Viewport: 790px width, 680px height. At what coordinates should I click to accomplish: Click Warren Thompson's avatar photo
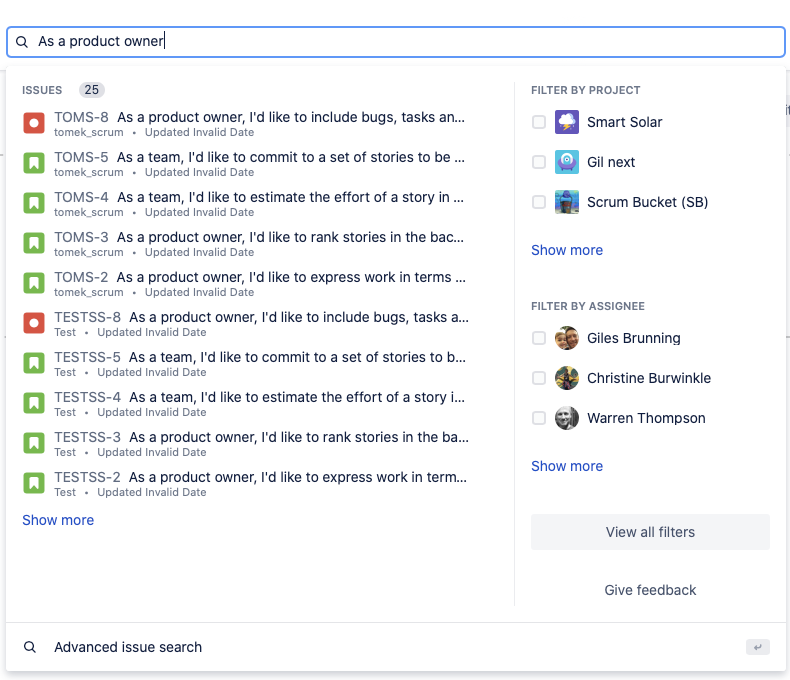coord(567,418)
